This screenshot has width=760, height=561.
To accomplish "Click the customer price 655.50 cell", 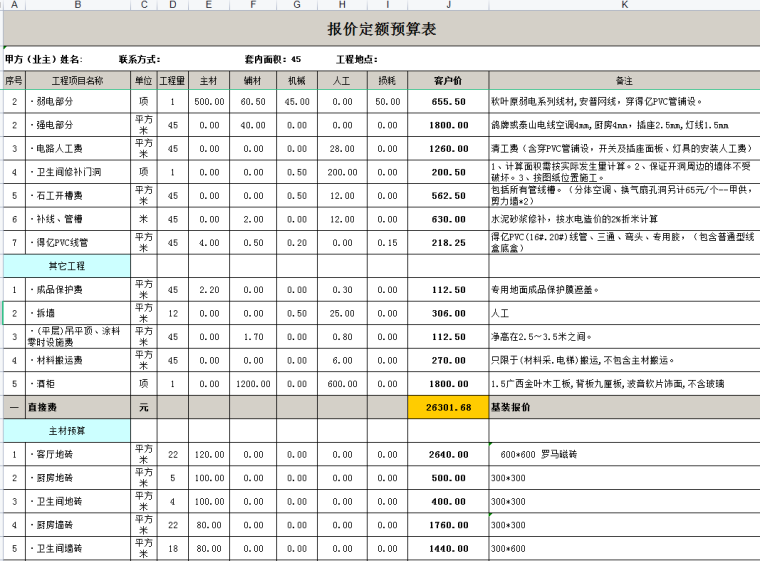I will [448, 101].
